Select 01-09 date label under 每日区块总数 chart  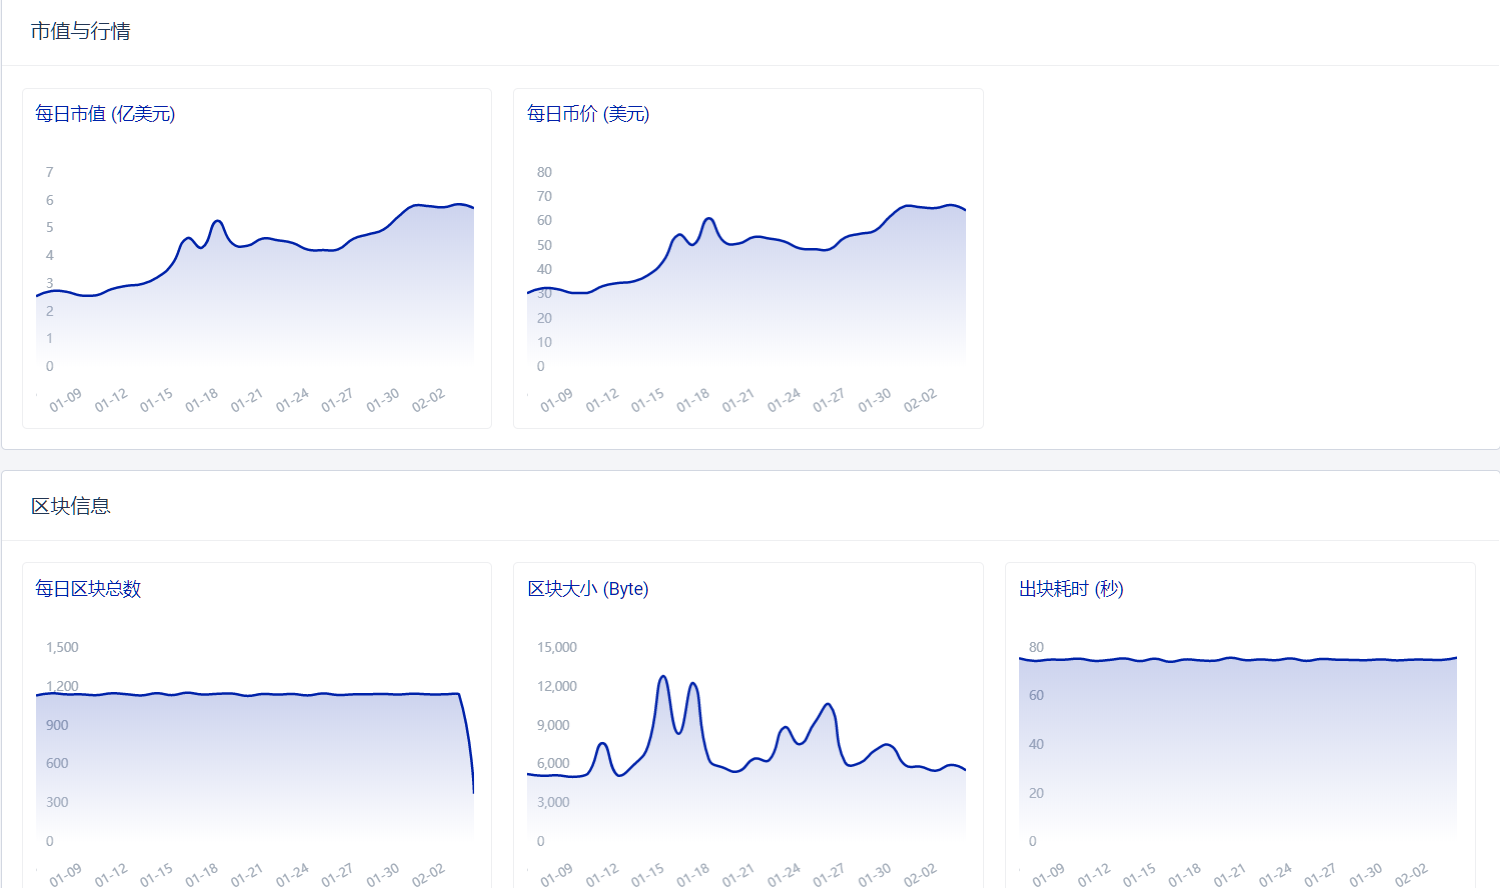point(66,875)
